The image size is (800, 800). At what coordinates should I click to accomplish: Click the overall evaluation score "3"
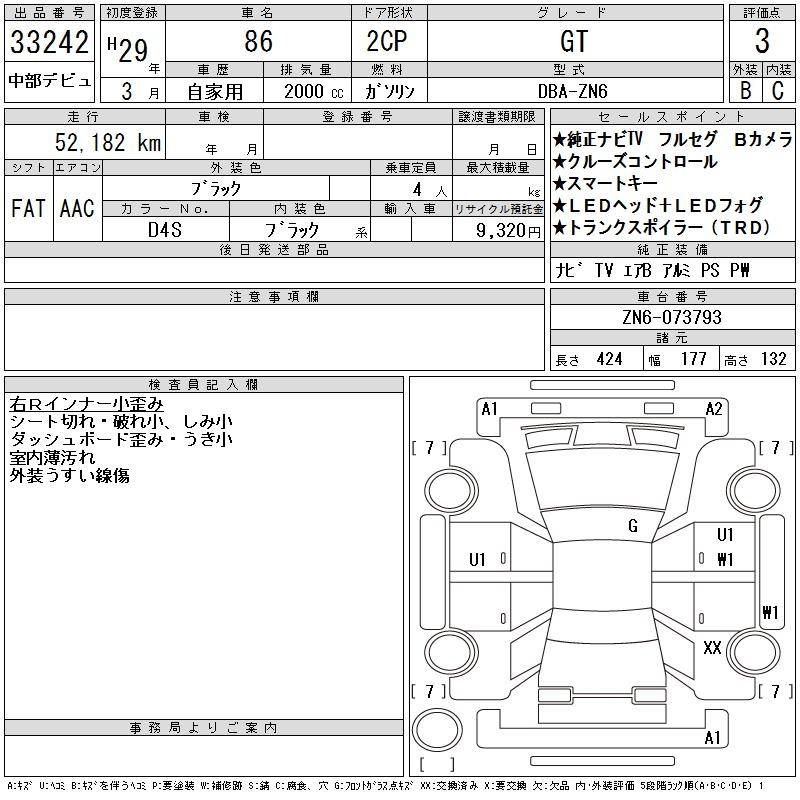coord(762,41)
